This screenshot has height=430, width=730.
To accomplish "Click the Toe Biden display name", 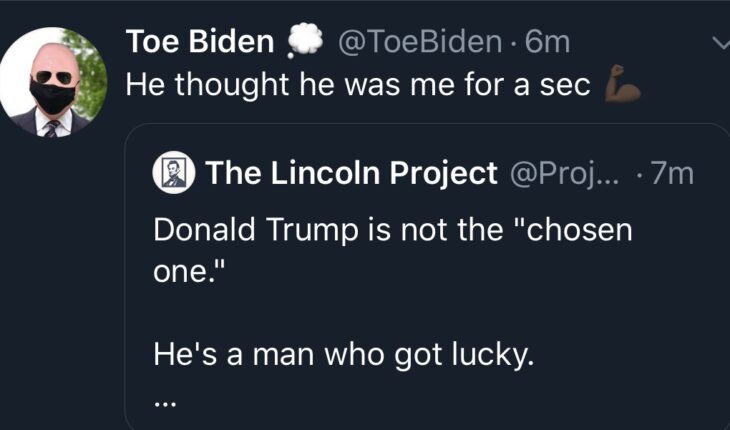I will point(200,42).
